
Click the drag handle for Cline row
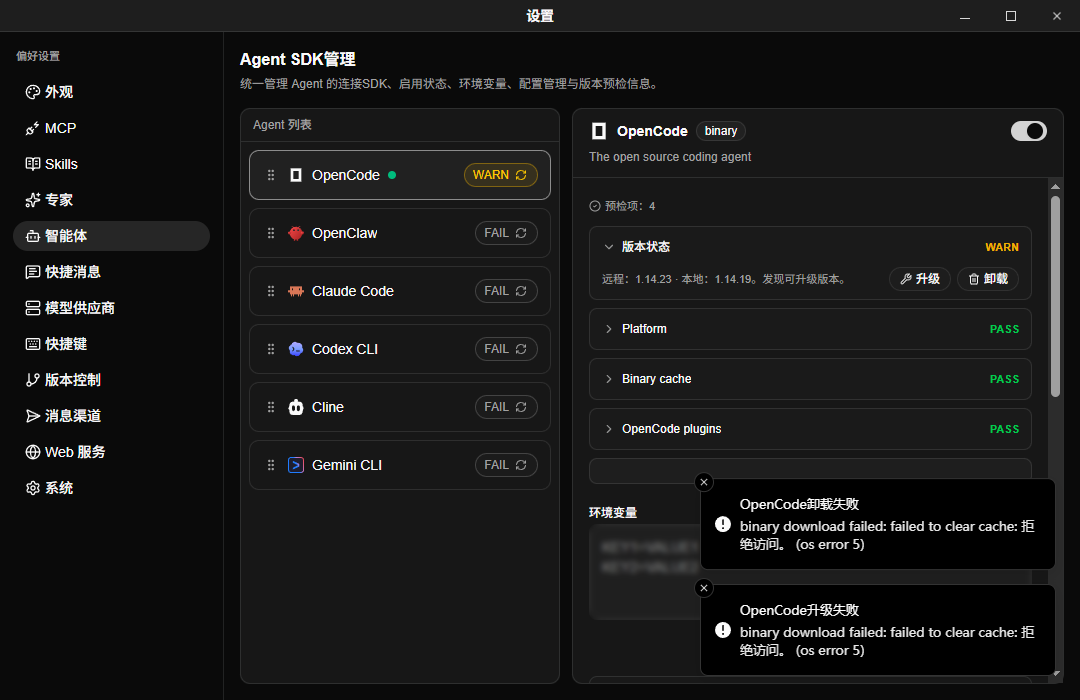pyautogui.click(x=271, y=406)
